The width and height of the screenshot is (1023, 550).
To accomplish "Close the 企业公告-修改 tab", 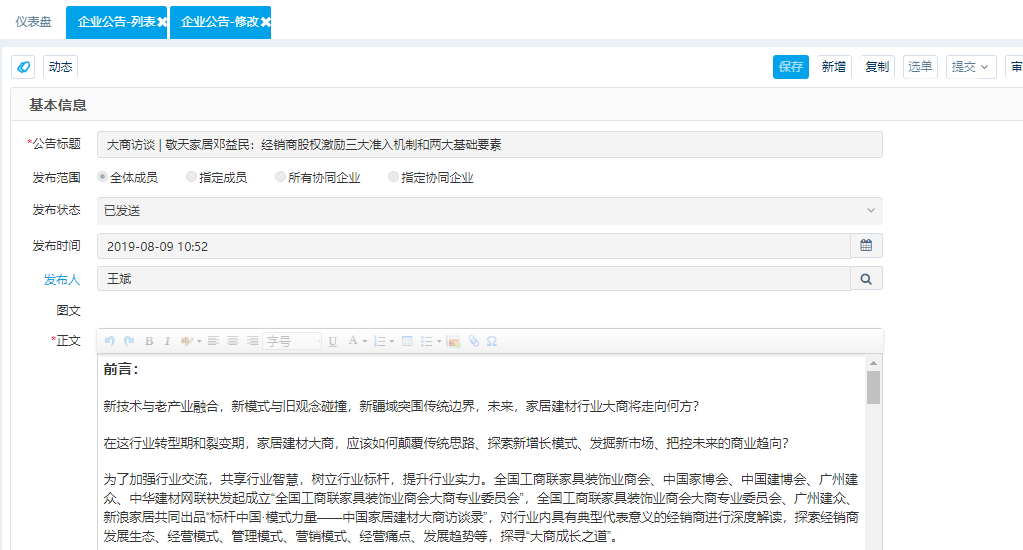I will point(266,22).
